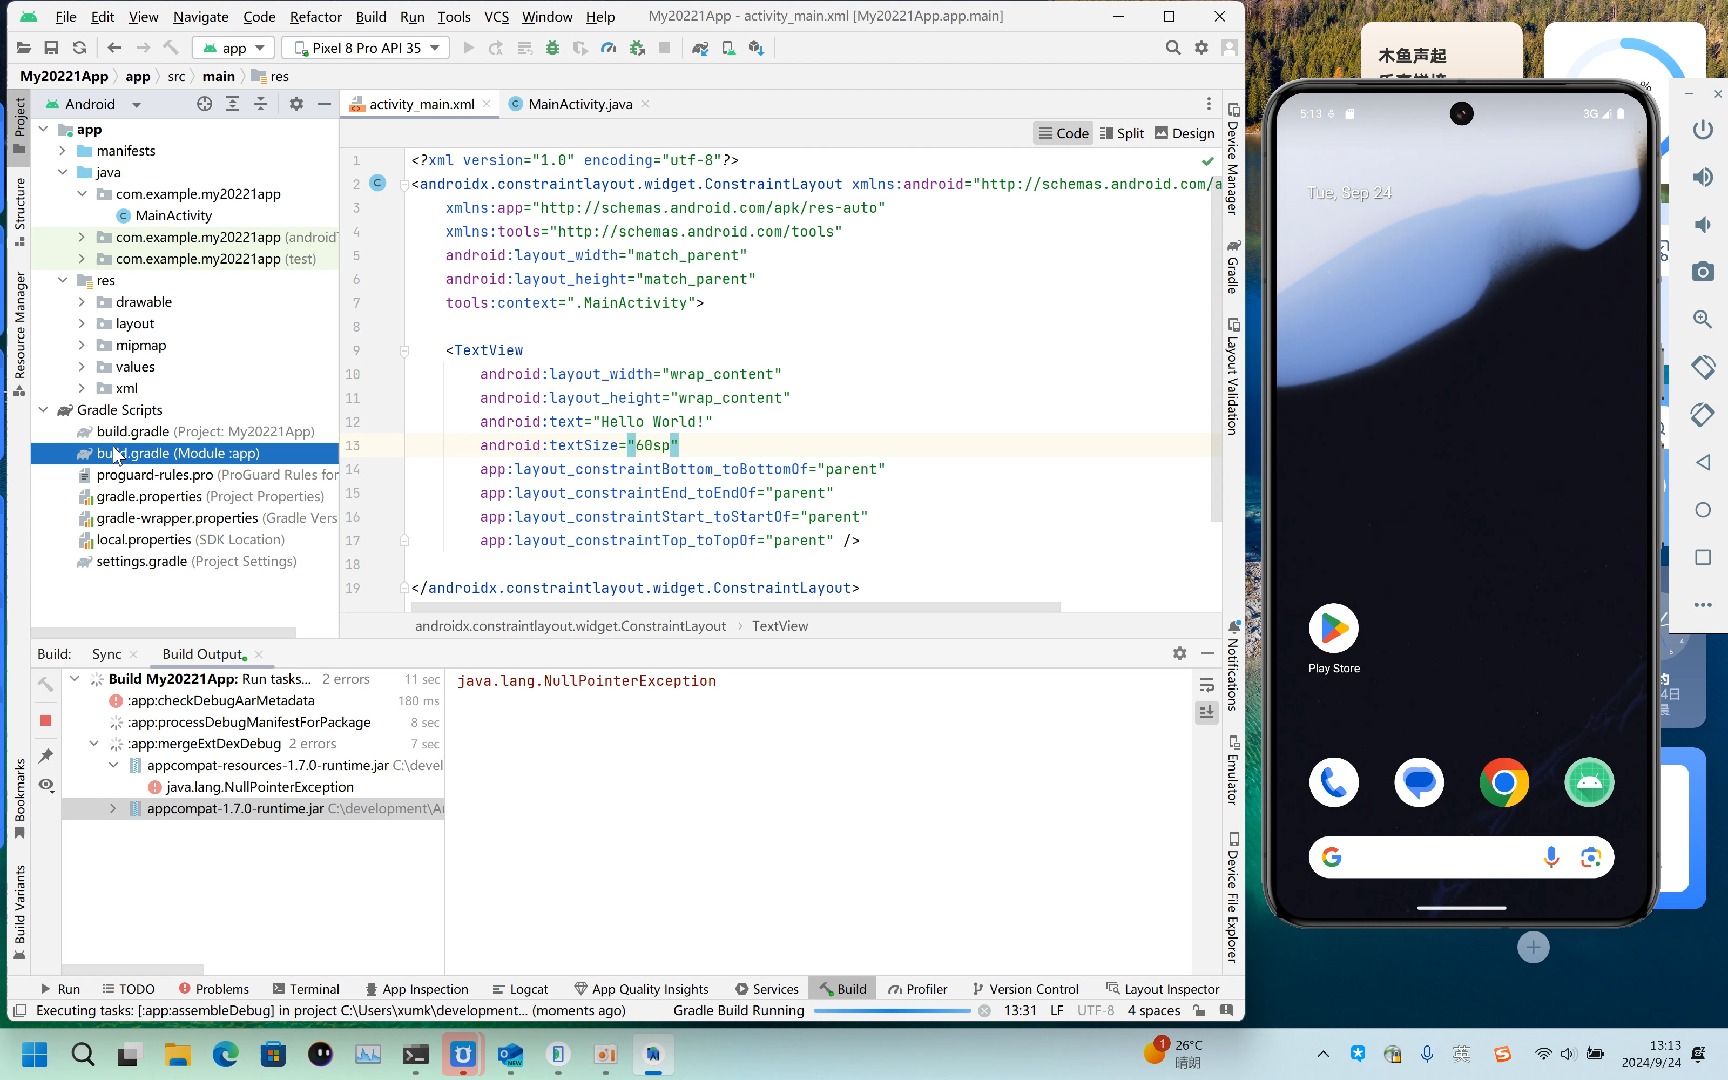Viewport: 1728px width, 1080px height.
Task: Toggle soft-wrap in Build Output
Action: pyautogui.click(x=1206, y=687)
